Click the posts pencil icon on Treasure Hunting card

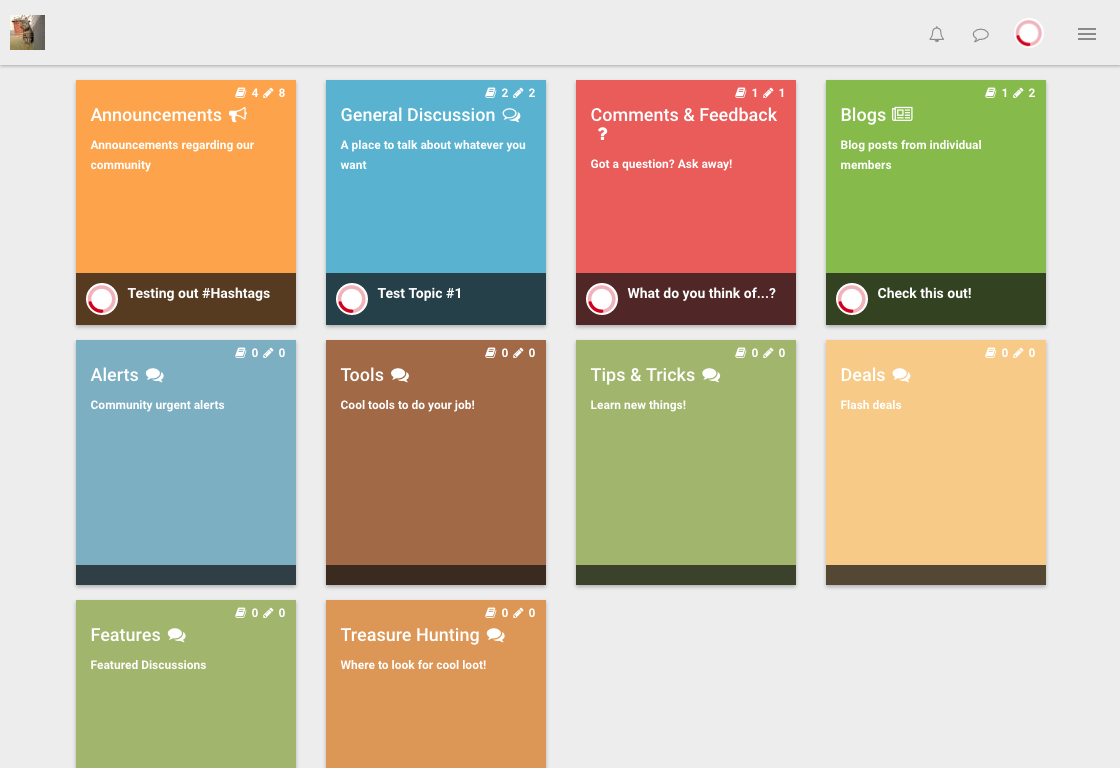pos(518,613)
